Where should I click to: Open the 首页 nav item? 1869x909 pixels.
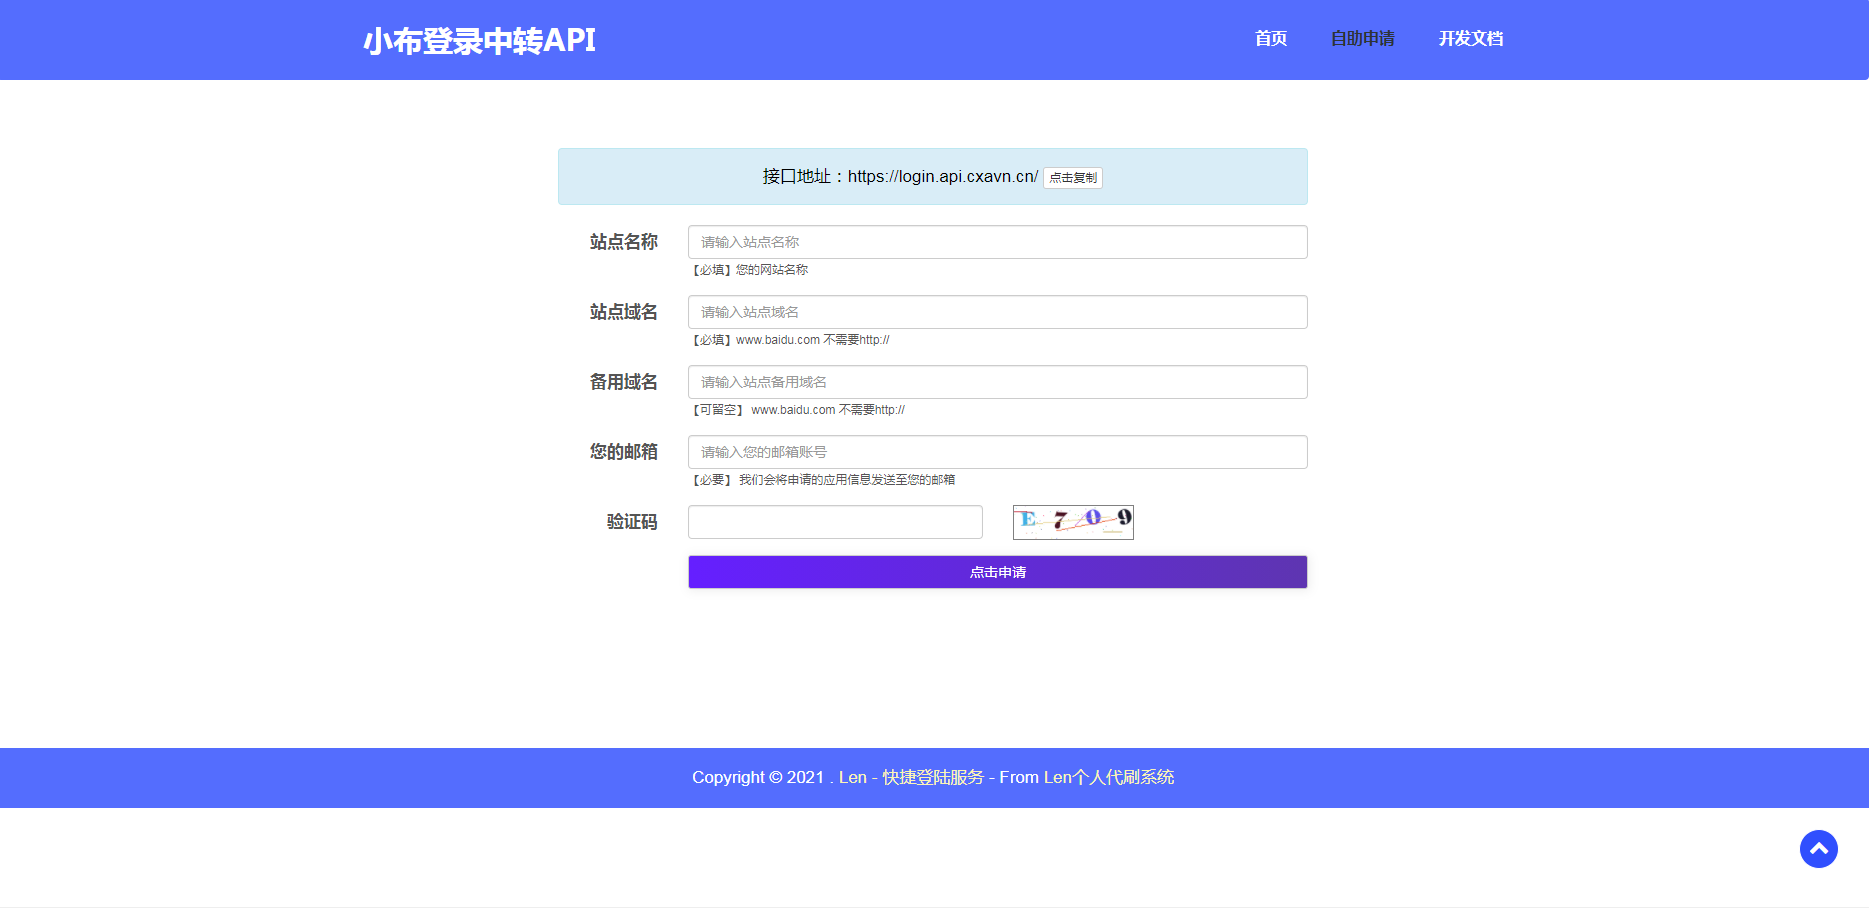[1270, 39]
